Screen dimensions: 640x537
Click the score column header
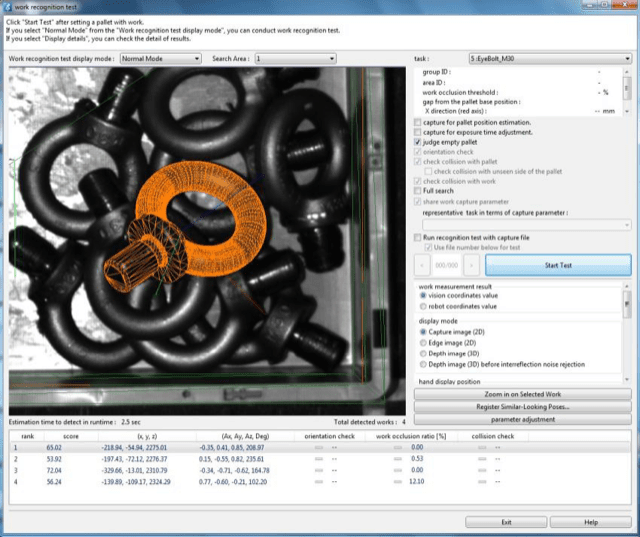(71, 436)
